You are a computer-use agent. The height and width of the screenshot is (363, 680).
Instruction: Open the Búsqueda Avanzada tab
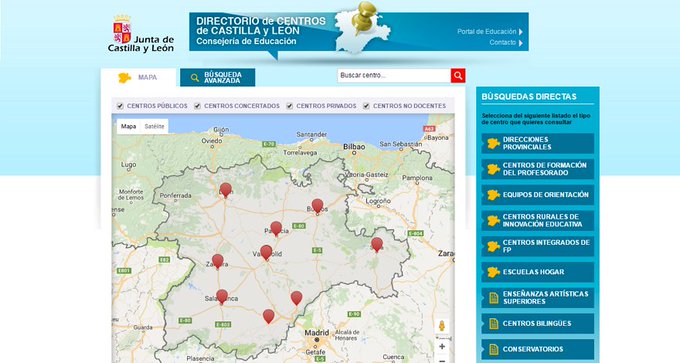(218, 78)
